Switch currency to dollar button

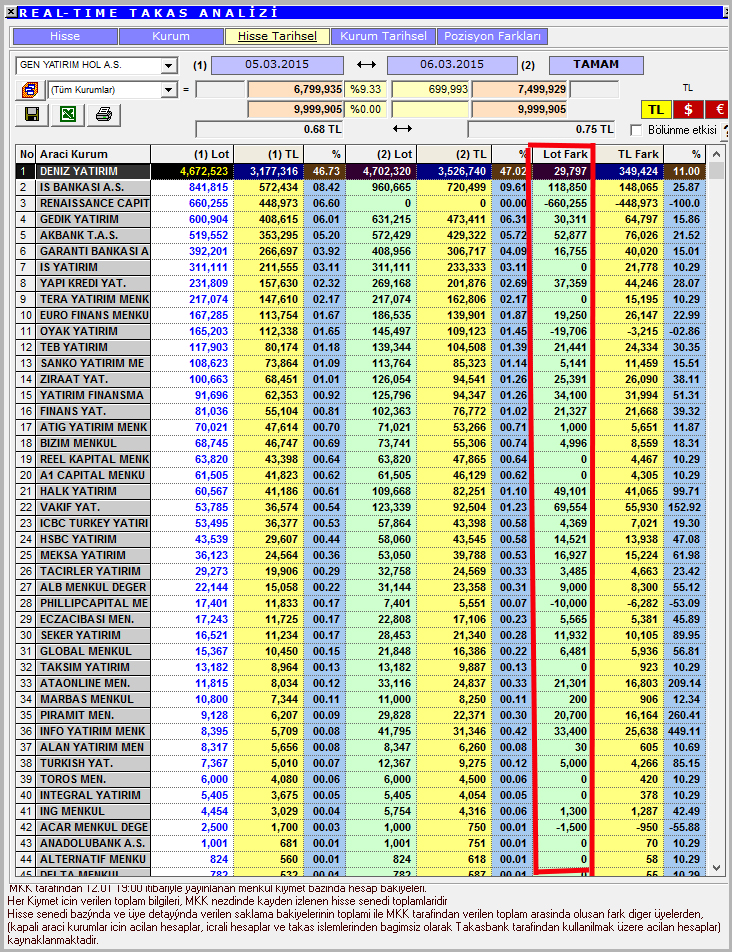click(x=688, y=109)
